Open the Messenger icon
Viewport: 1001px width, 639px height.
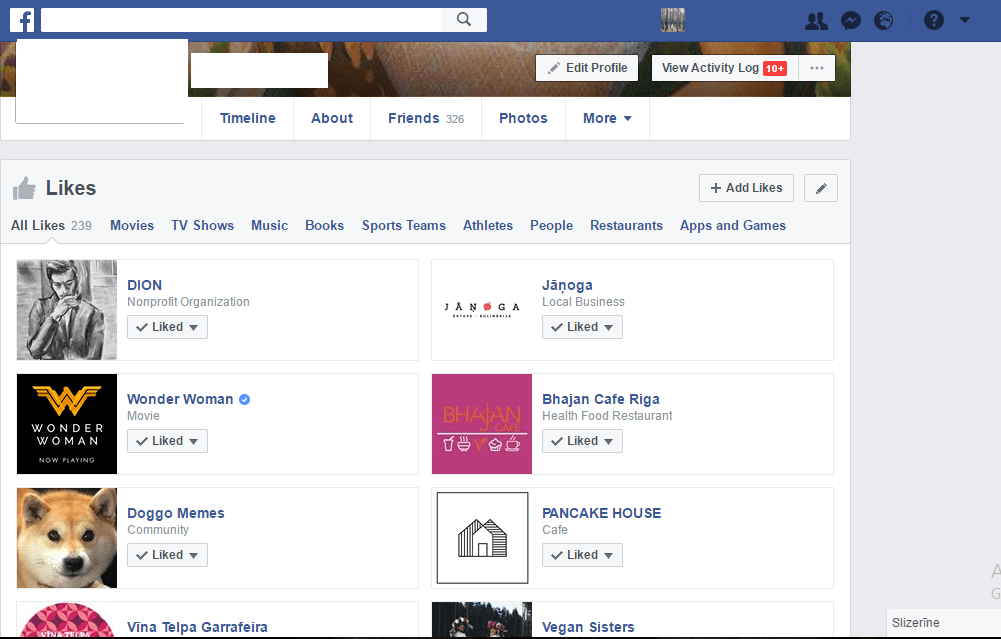coord(850,21)
